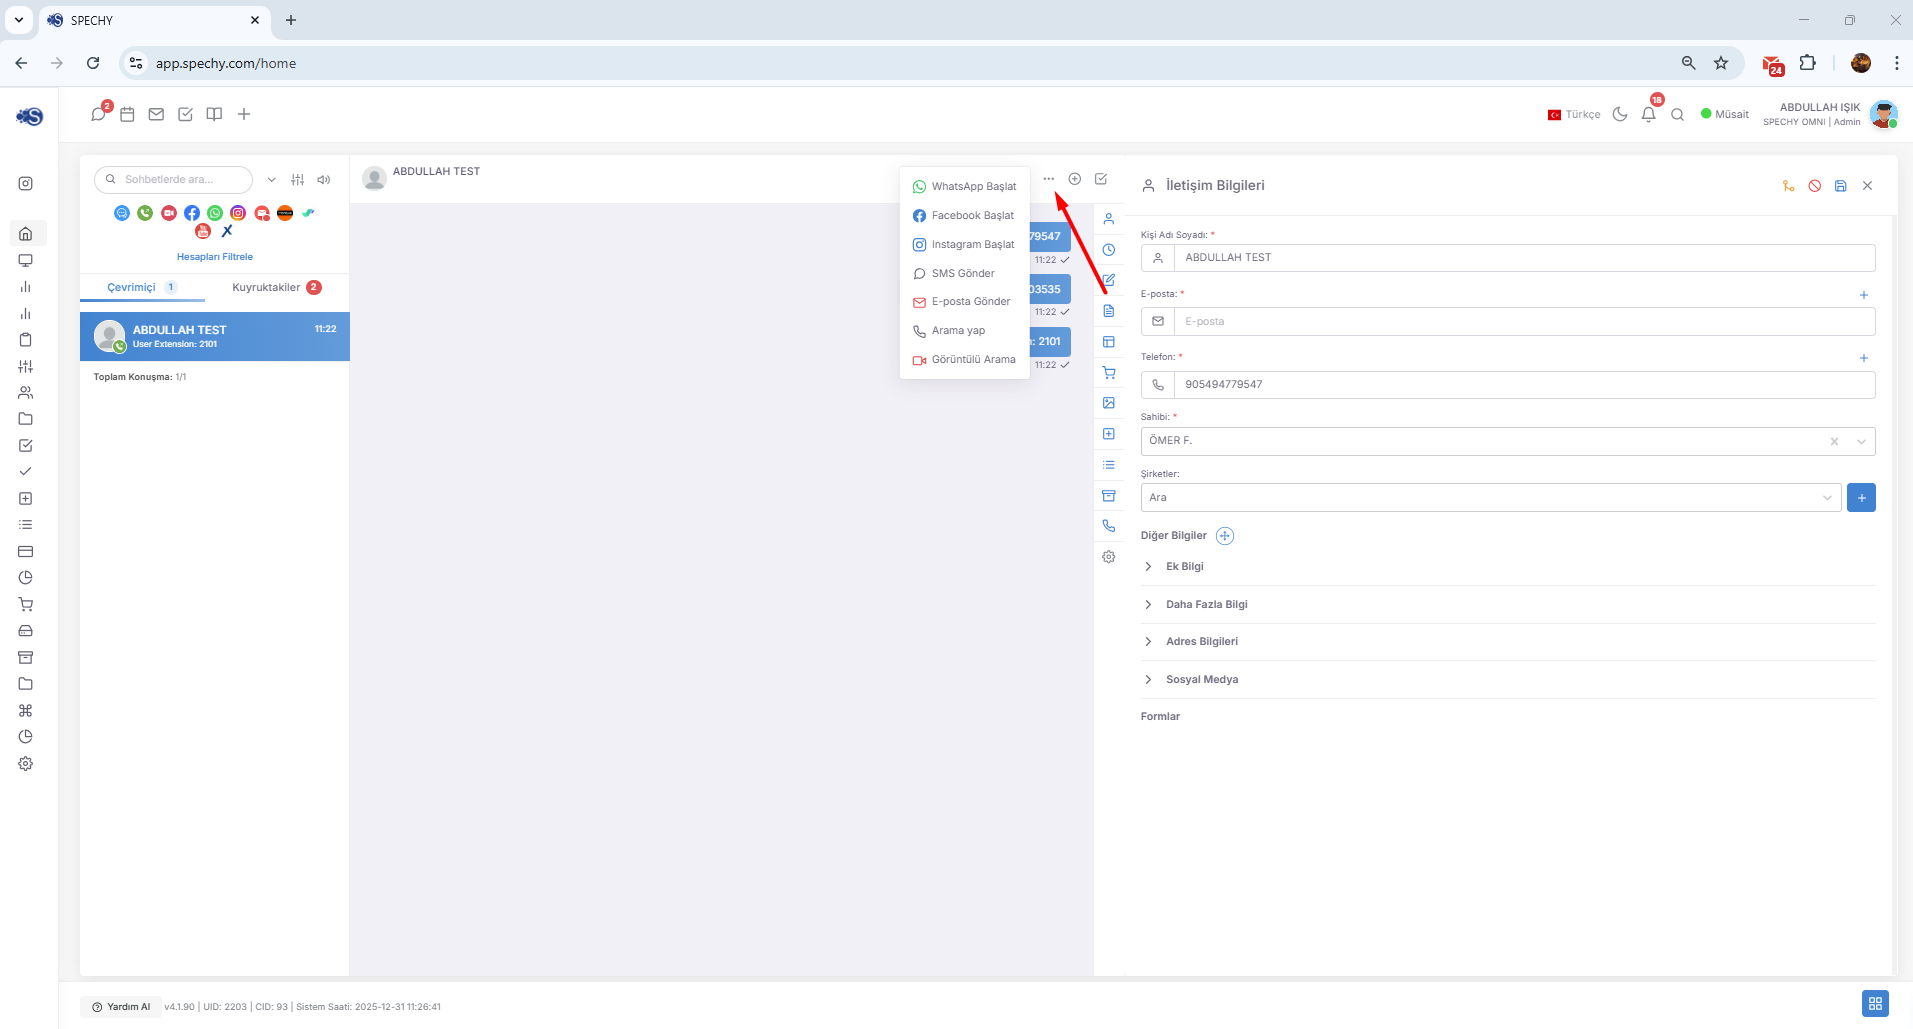1913x1029 pixels.
Task: Click the plus-circle icon in chat header
Action: (1075, 179)
